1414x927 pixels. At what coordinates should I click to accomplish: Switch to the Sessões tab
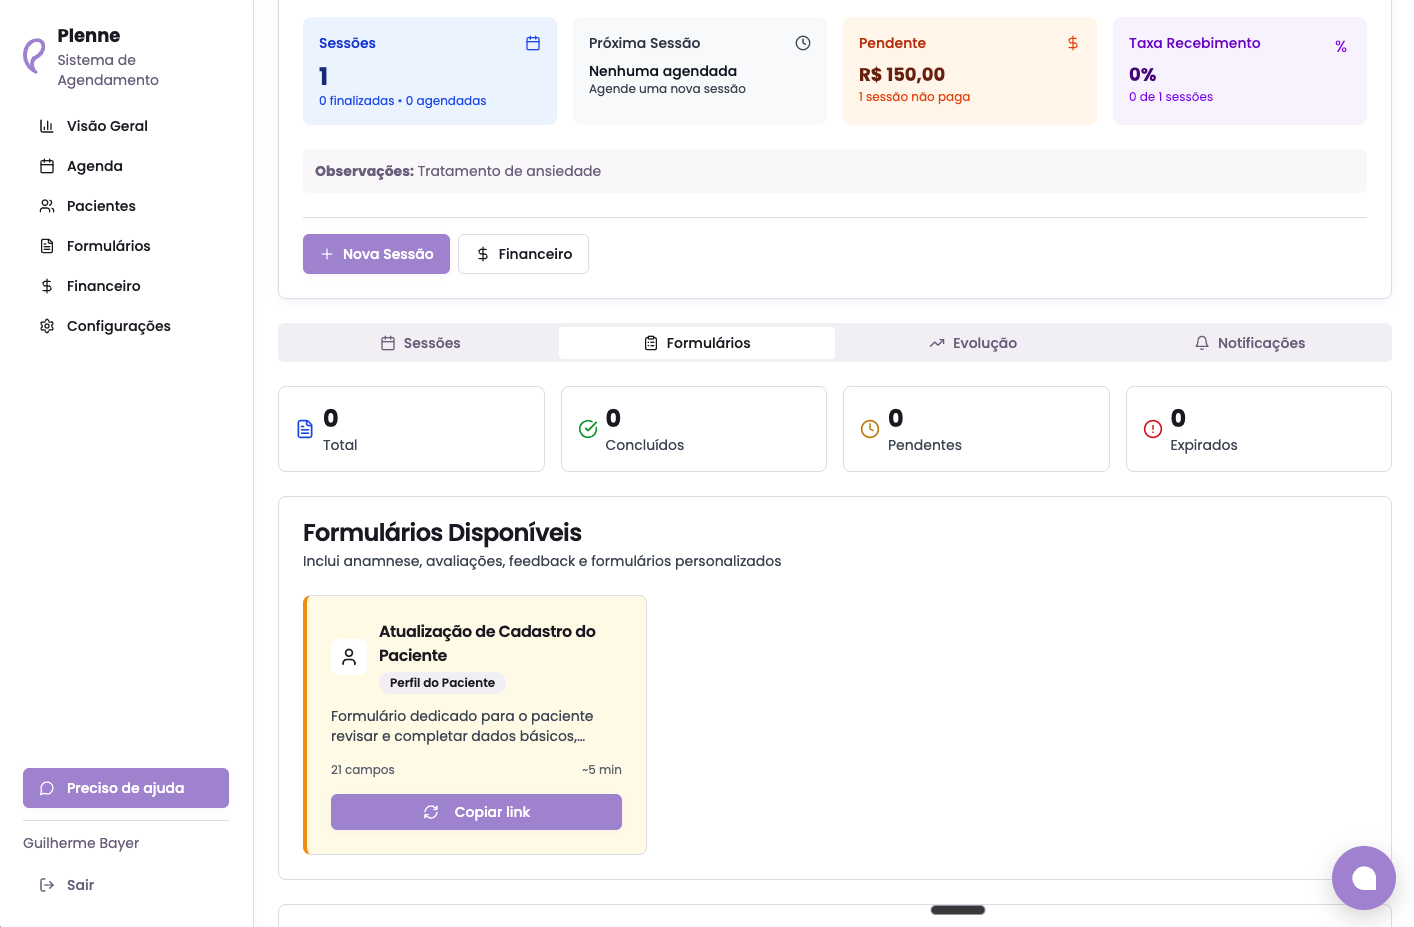[x=421, y=343]
